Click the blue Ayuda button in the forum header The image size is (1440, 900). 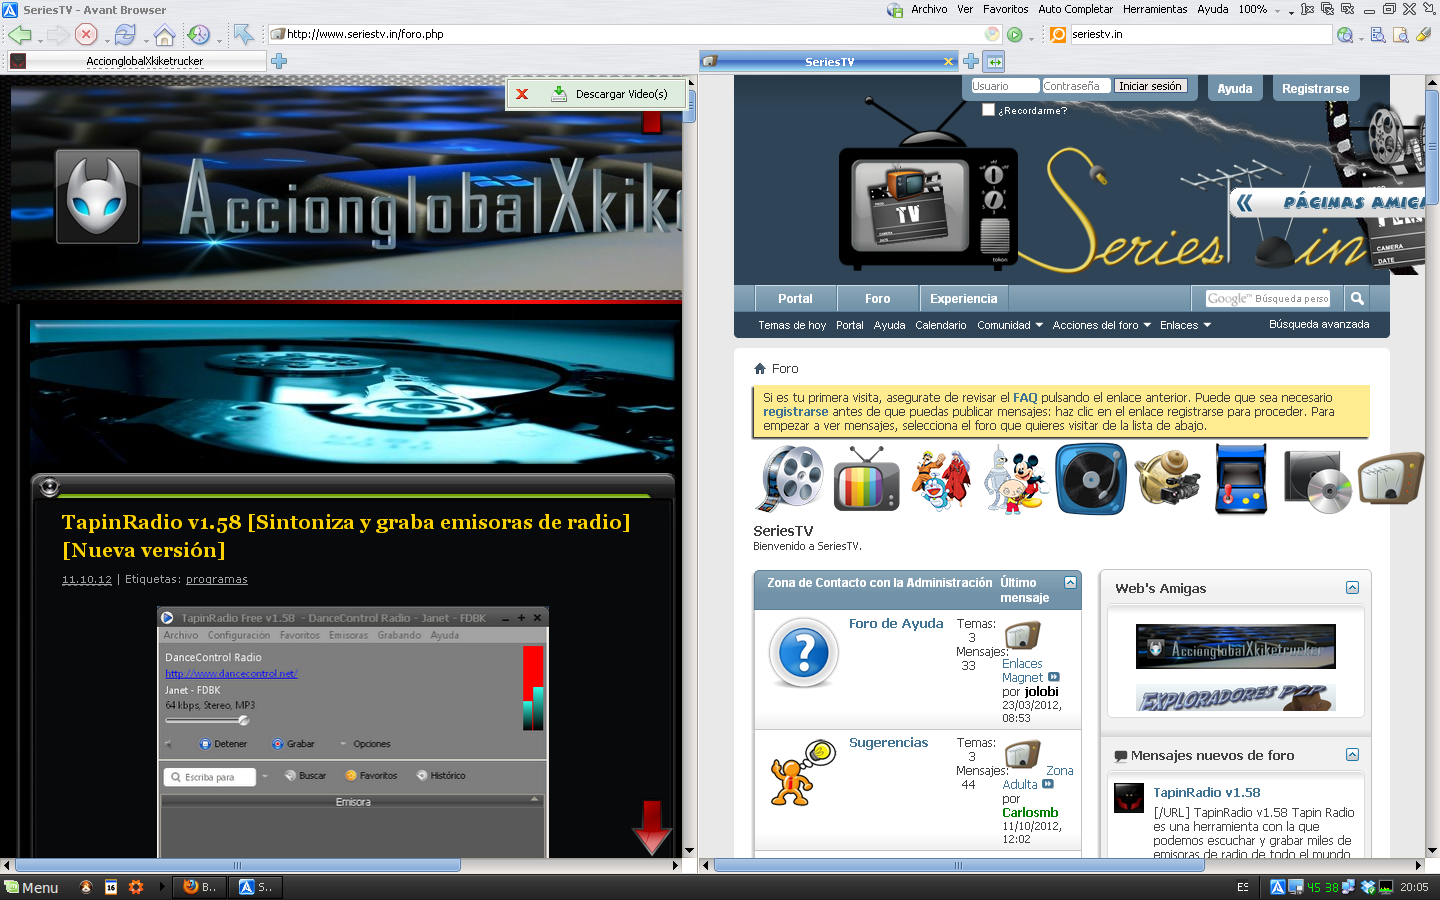1234,88
